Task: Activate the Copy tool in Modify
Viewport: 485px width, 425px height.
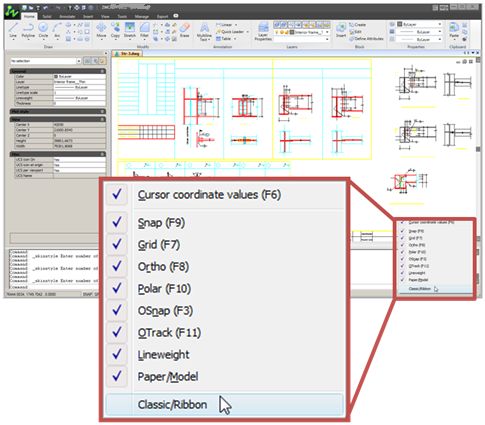Action: coord(115,30)
